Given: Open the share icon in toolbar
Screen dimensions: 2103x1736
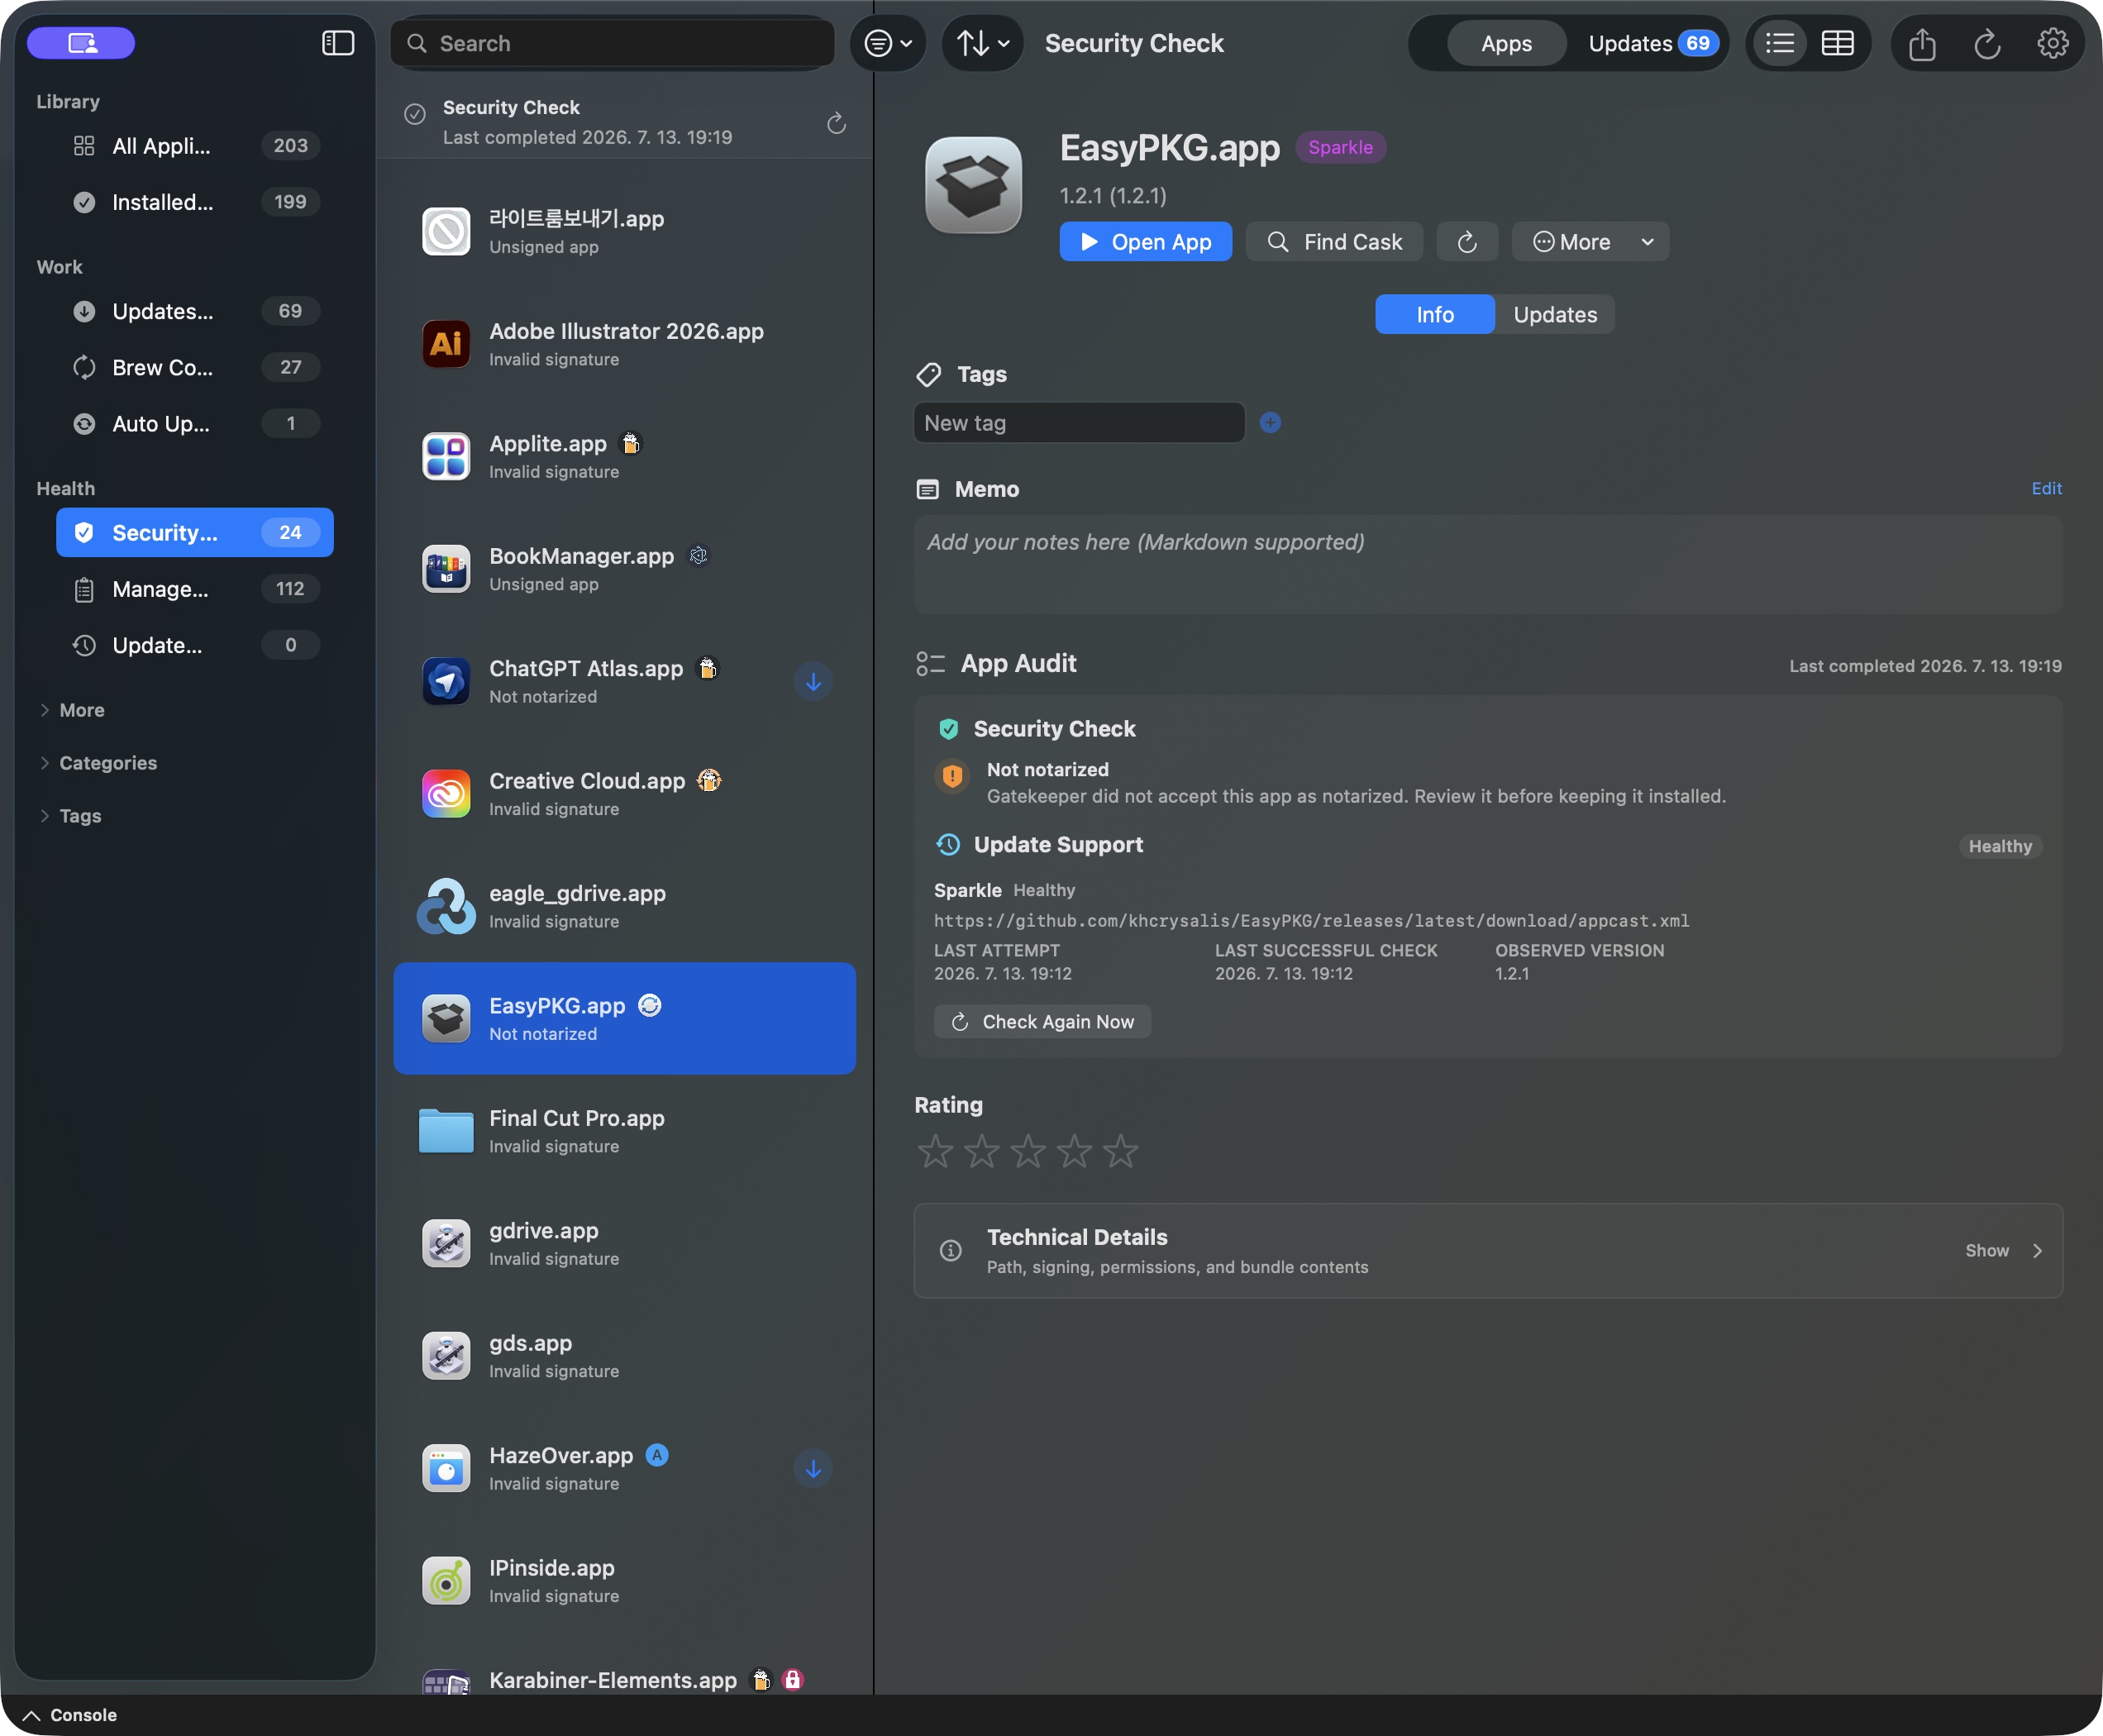Looking at the screenshot, I should [1921, 44].
